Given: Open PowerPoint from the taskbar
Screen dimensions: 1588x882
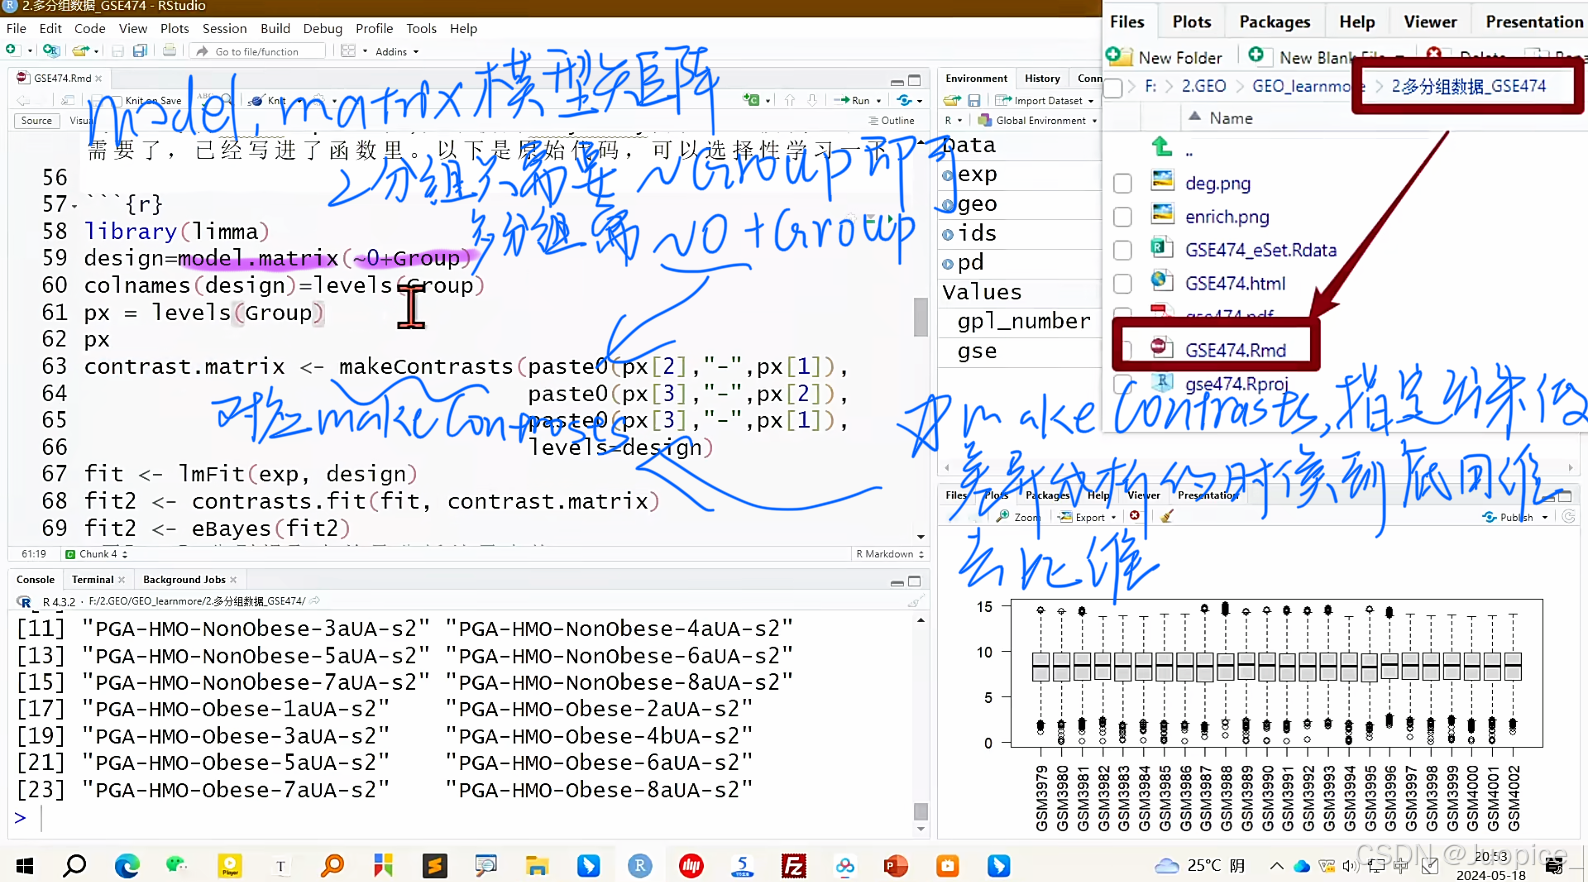Looking at the screenshot, I should pyautogui.click(x=896, y=865).
